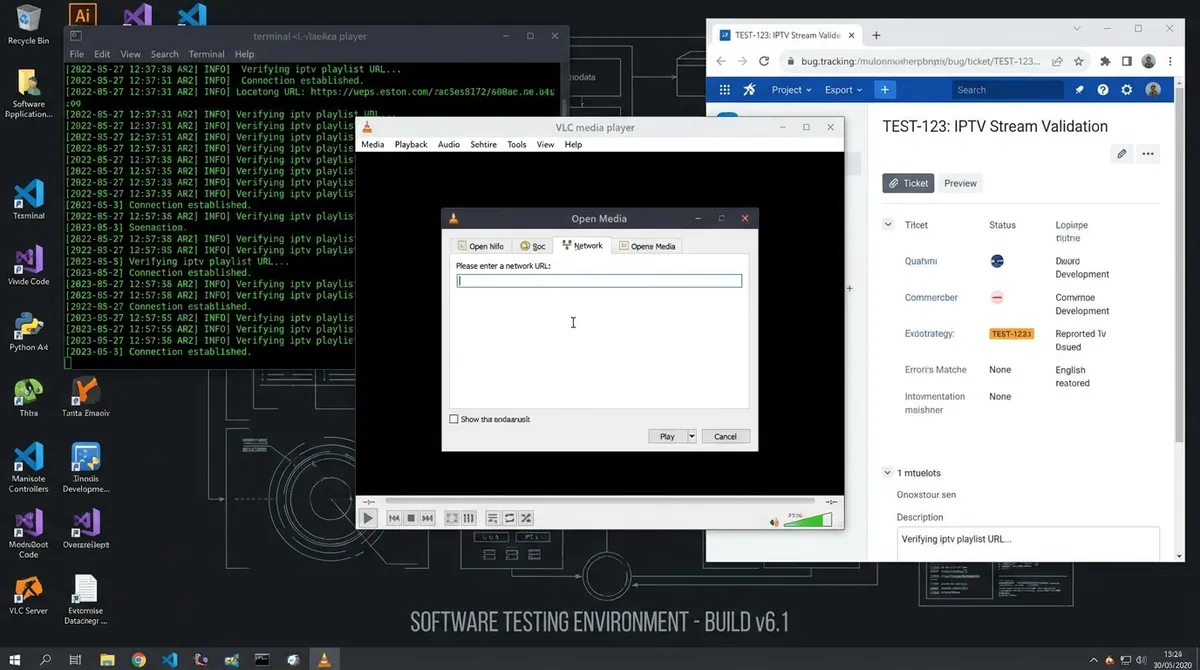Screen dimensions: 1200x670
Task: Click the browser Back arrow
Action: click(720, 61)
